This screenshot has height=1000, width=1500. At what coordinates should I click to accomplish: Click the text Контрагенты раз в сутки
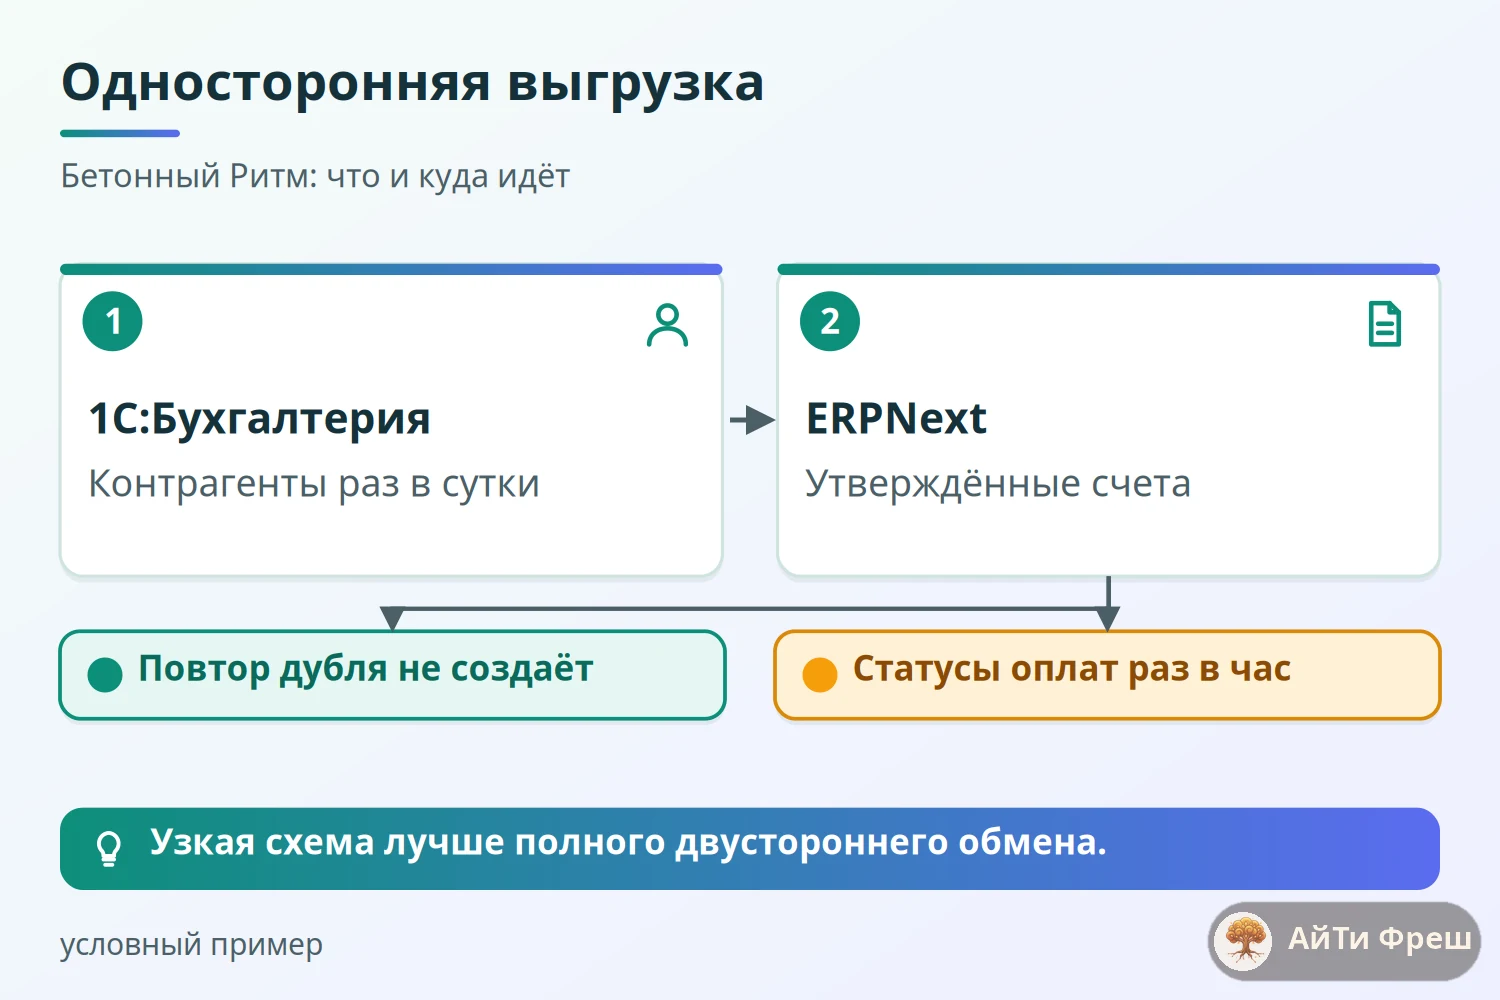[x=314, y=484]
